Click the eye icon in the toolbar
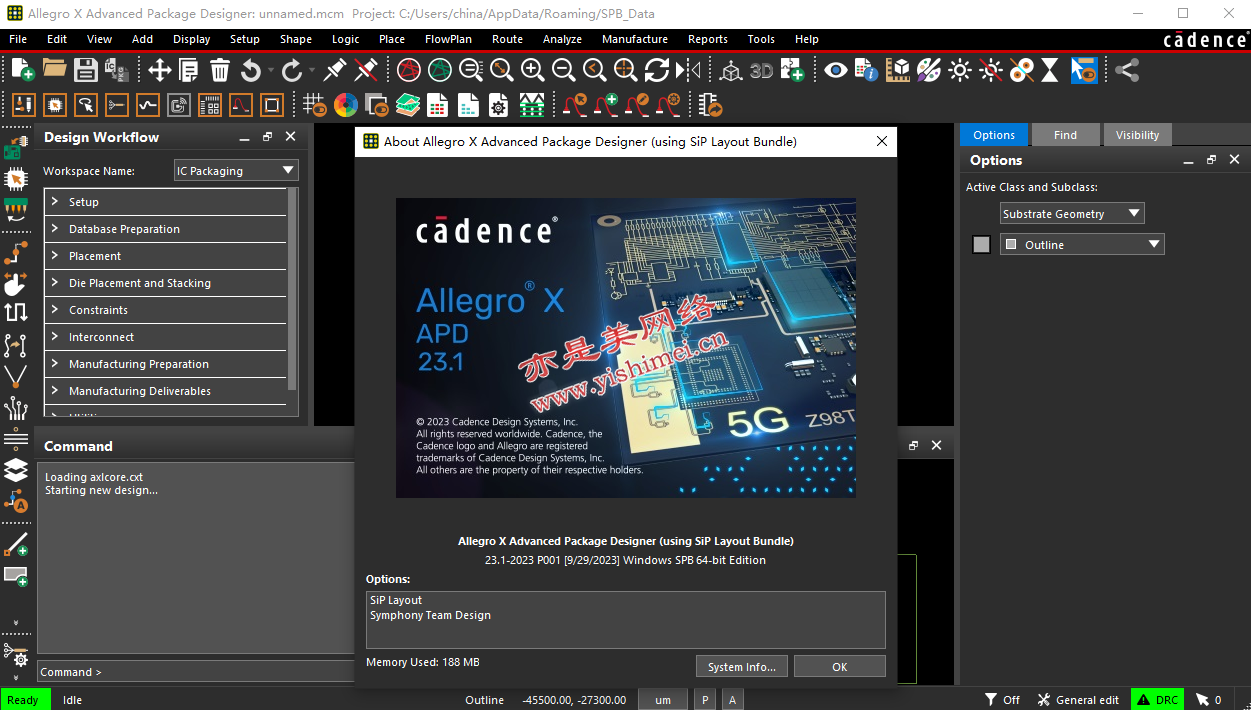Screen dimensions: 1251x710 click(x=835, y=69)
